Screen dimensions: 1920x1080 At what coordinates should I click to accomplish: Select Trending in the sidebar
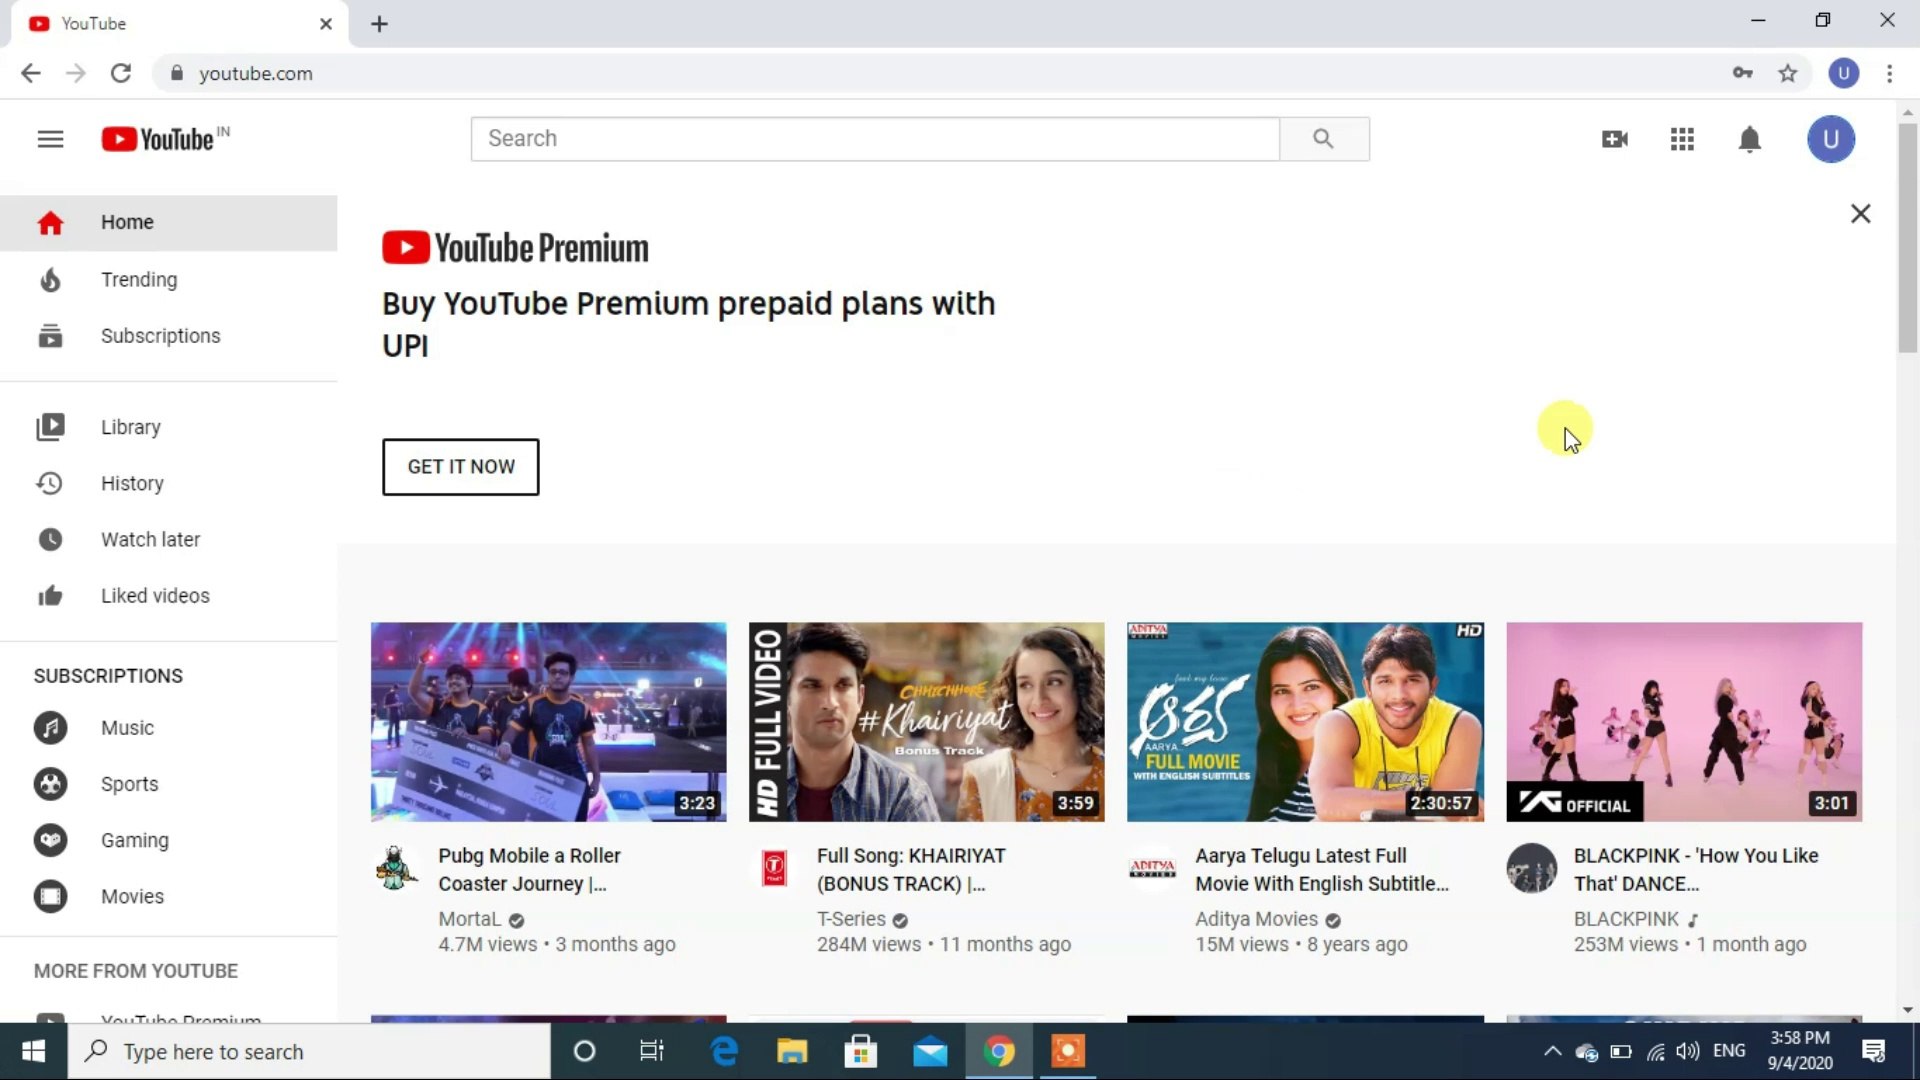click(x=139, y=280)
